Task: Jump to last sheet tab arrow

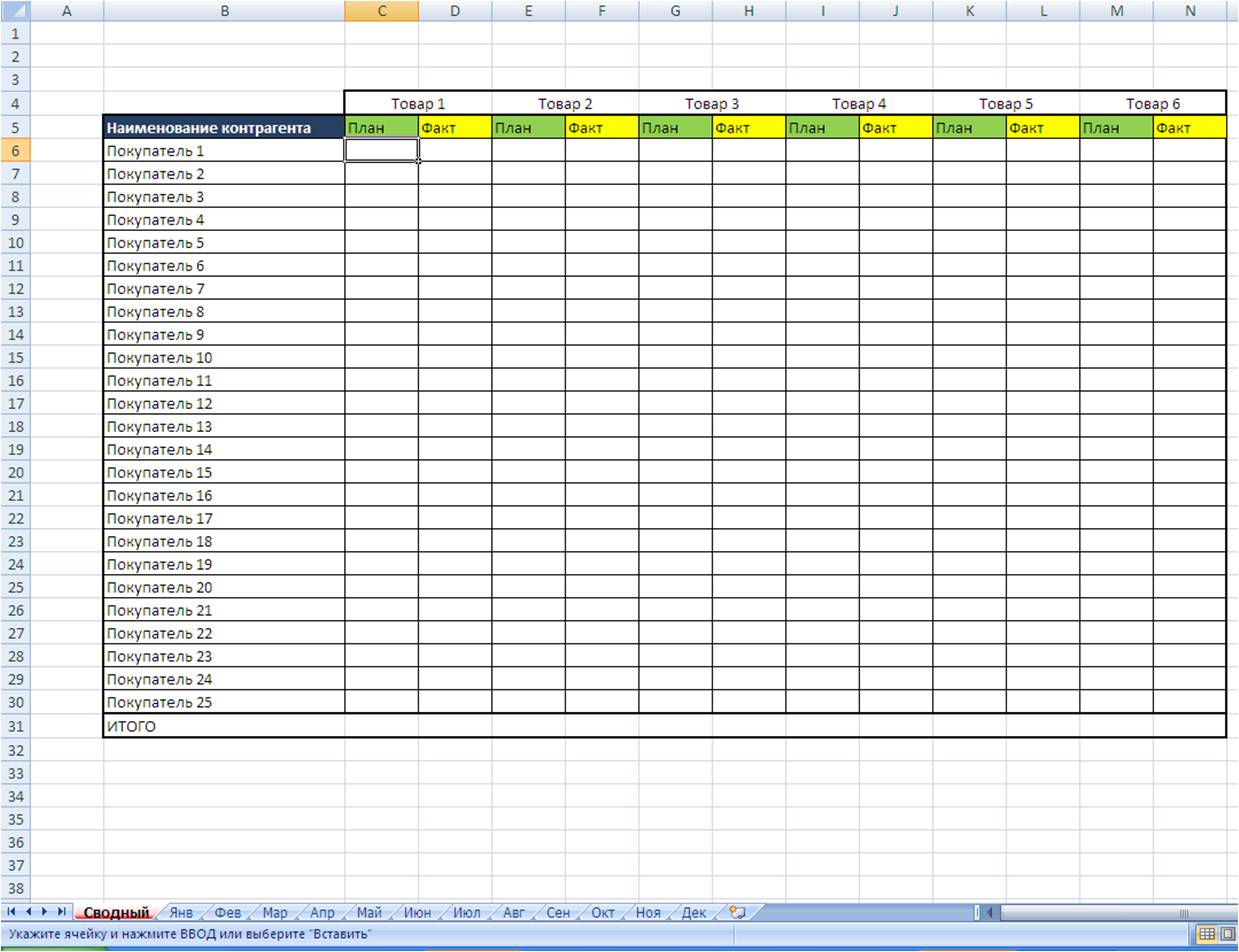Action: (61, 912)
